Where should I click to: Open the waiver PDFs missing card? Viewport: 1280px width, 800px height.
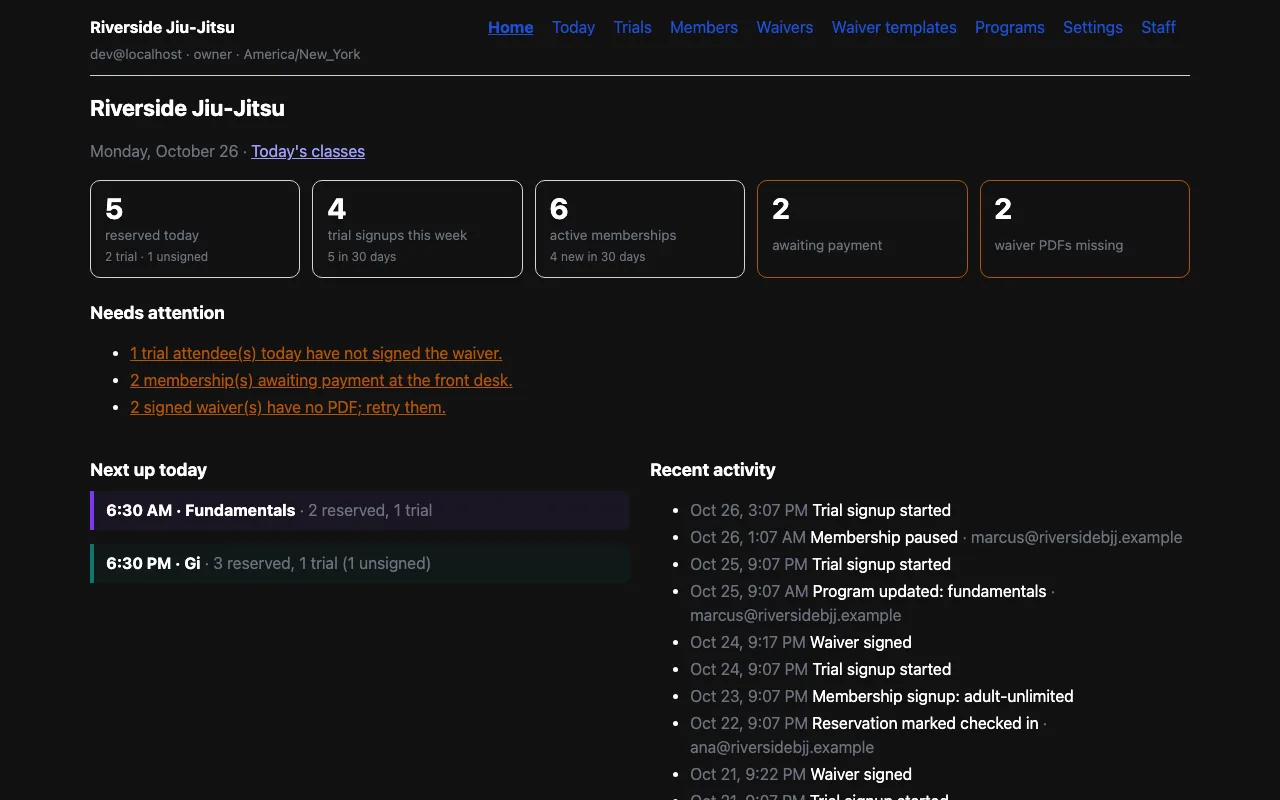(x=1085, y=229)
